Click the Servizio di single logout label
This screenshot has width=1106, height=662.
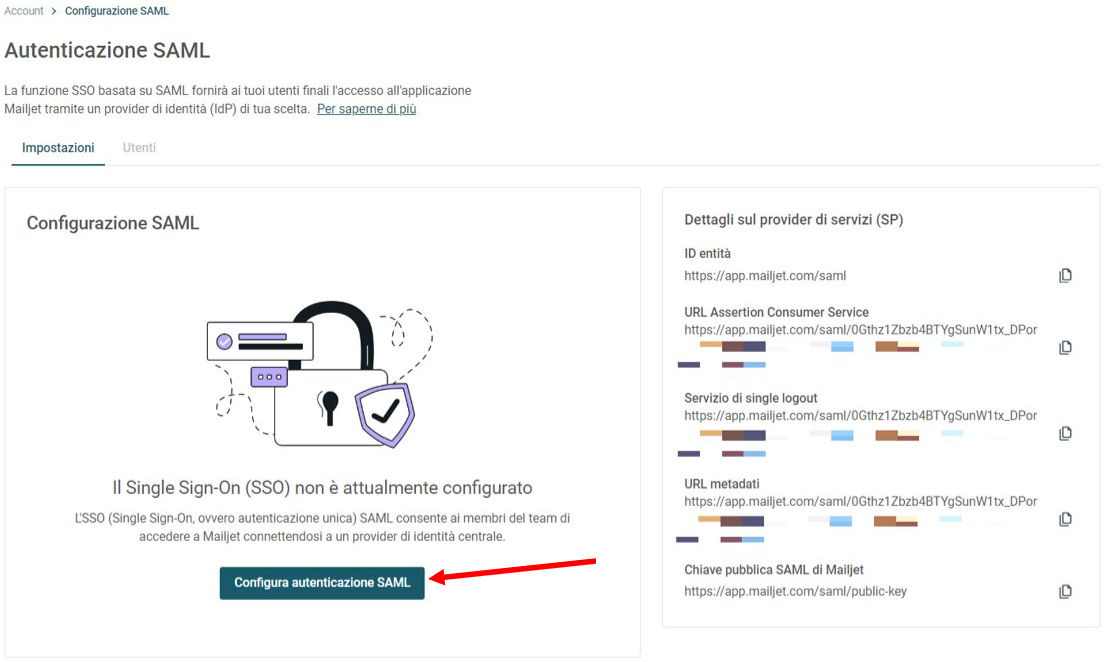tap(750, 398)
